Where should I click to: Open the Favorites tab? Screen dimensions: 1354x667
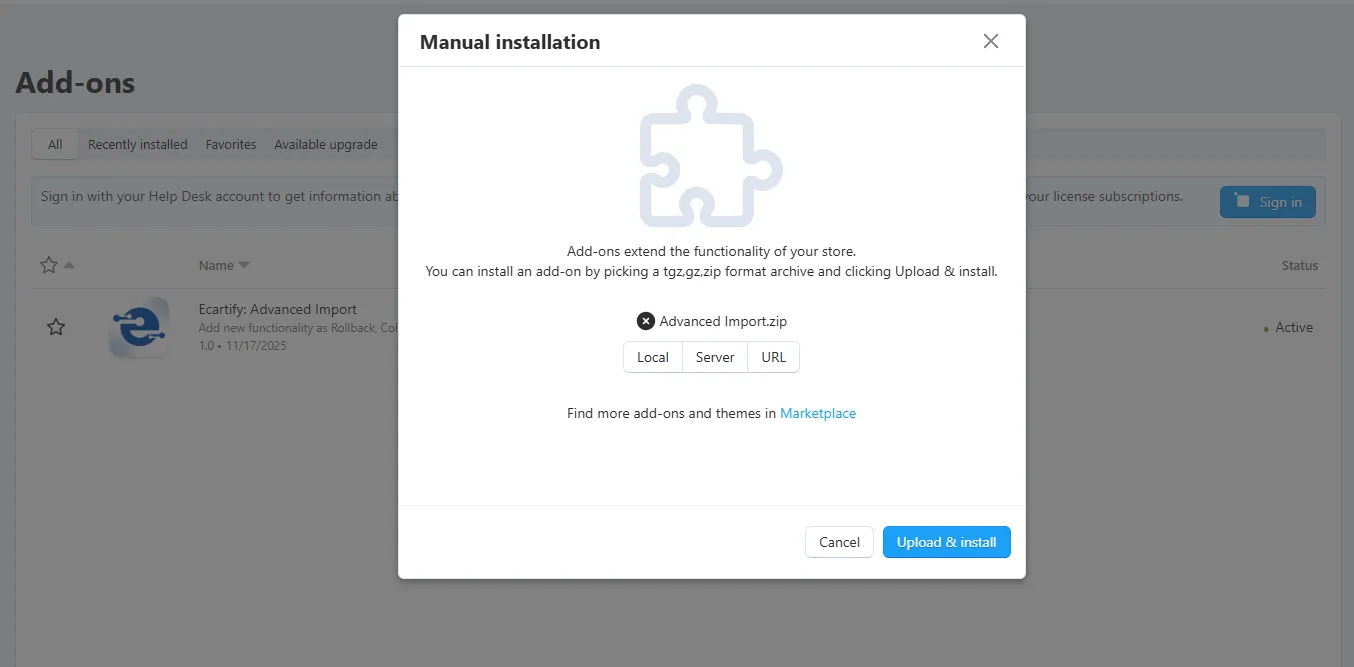(x=231, y=145)
